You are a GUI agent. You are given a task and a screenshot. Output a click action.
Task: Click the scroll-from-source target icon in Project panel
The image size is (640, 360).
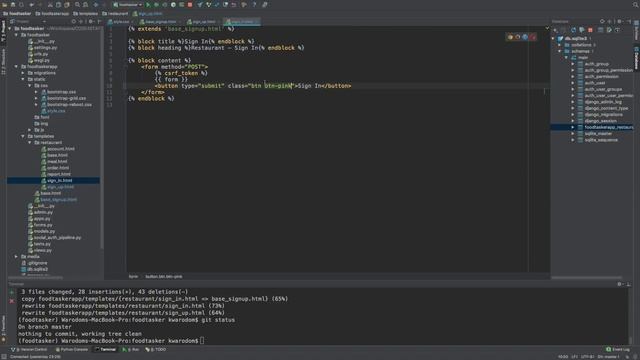[x=74, y=21]
